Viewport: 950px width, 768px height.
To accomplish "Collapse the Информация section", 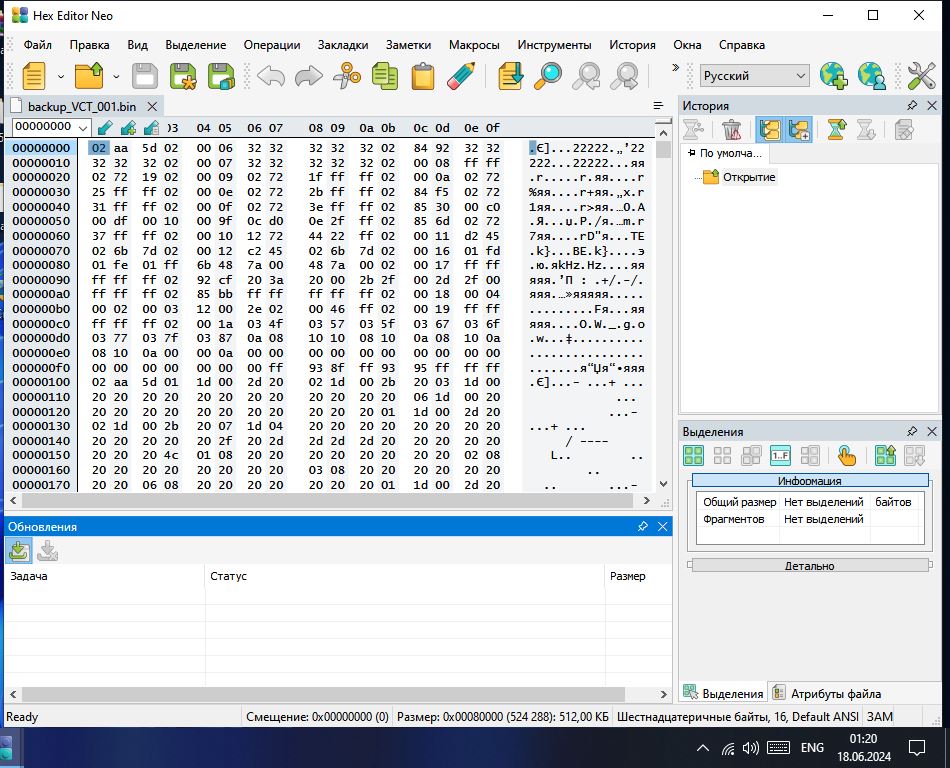I will coord(810,481).
